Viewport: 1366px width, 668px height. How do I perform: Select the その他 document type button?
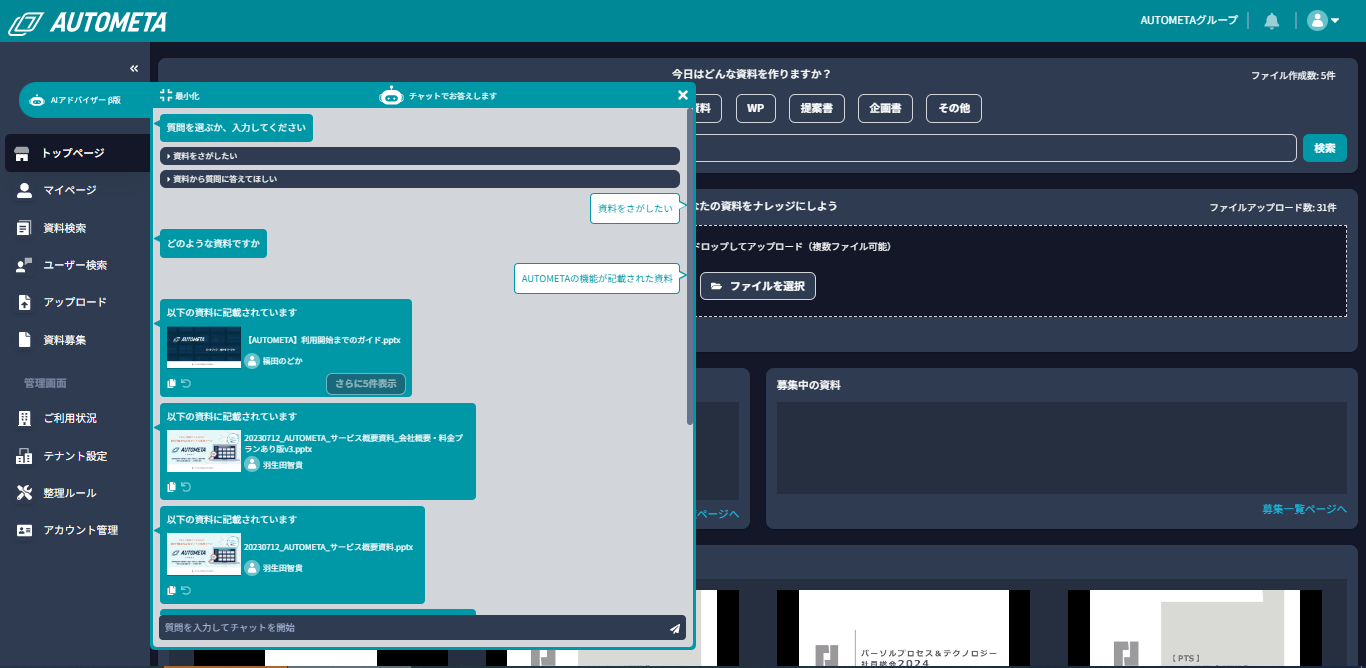click(x=954, y=108)
